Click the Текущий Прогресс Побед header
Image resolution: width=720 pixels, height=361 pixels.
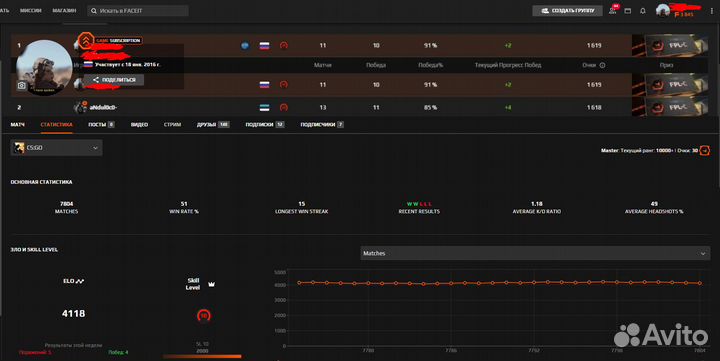508,65
